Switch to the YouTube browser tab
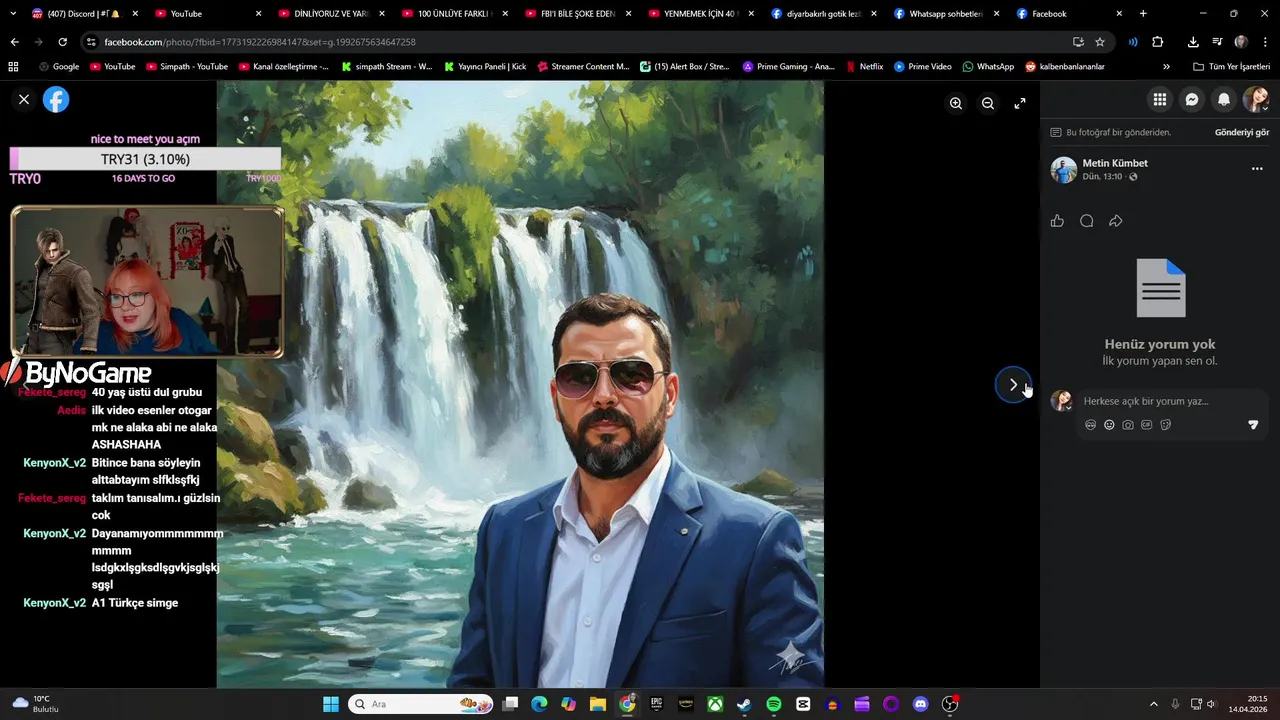This screenshot has height=720, width=1280. pos(208,14)
